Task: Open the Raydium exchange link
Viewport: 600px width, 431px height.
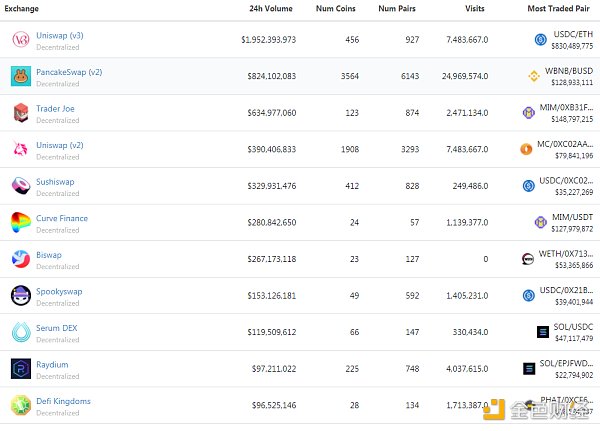Action: 52,364
